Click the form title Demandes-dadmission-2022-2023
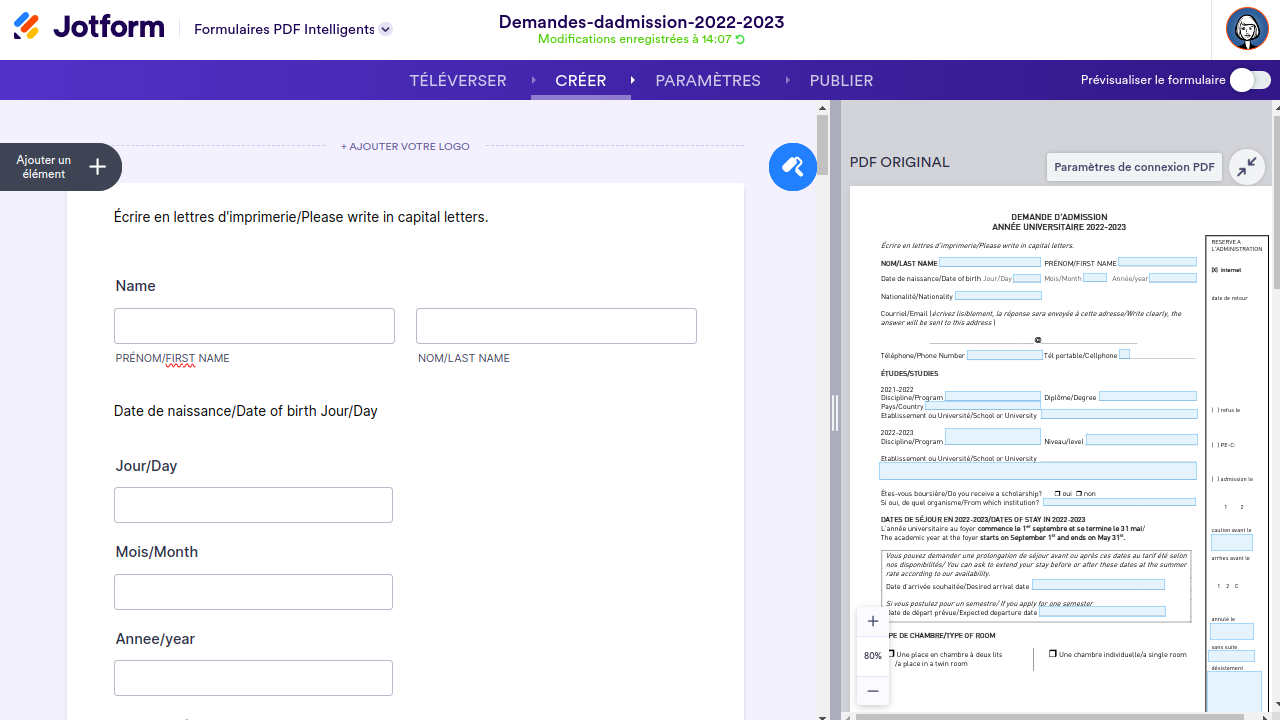This screenshot has height=720, width=1280. (641, 22)
